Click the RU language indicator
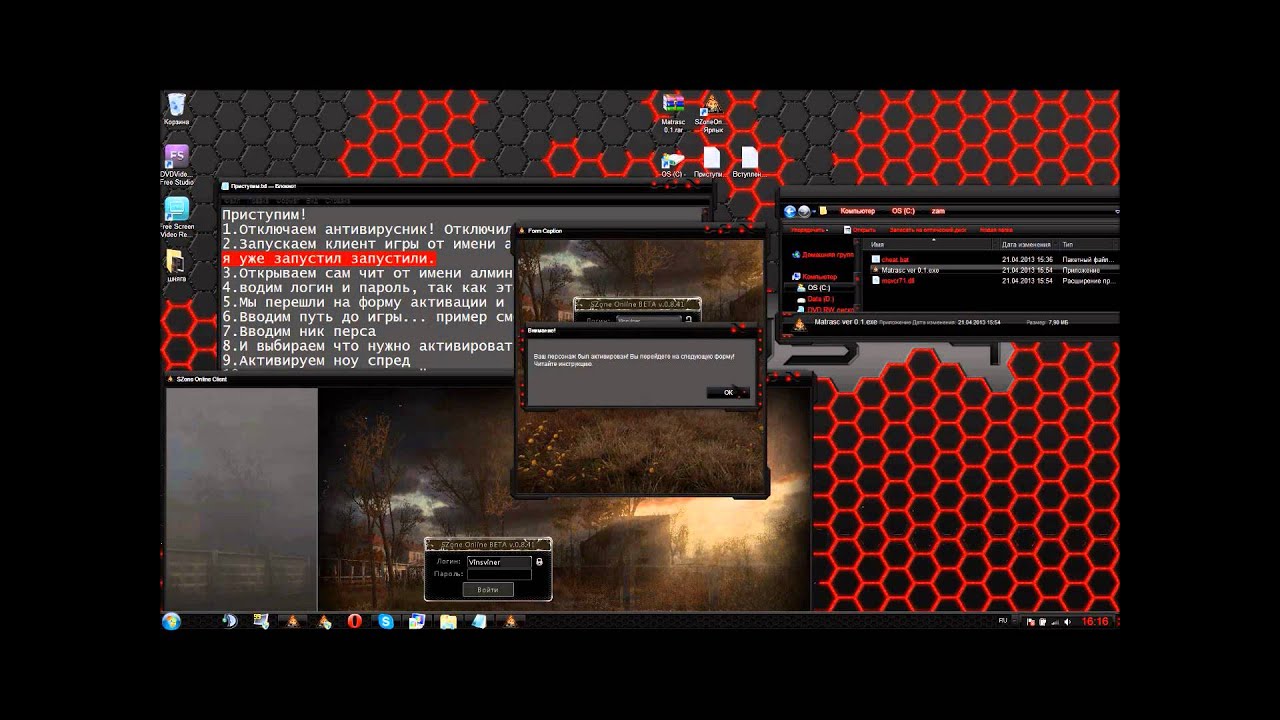 tap(1003, 621)
